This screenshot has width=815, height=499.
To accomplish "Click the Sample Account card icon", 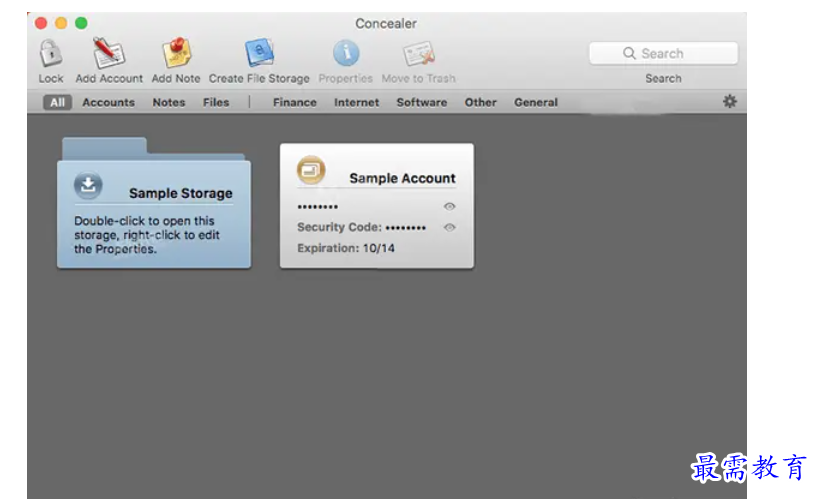I will 311,170.
